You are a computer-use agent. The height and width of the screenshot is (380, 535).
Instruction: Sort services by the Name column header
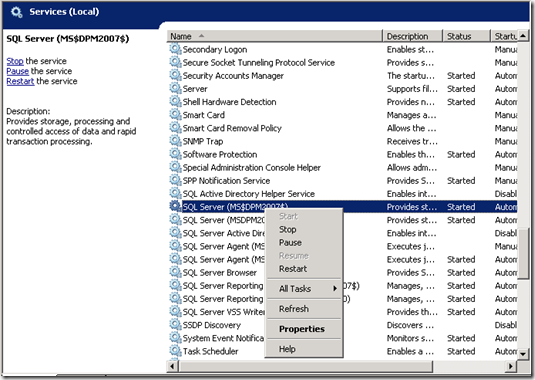tap(275, 36)
